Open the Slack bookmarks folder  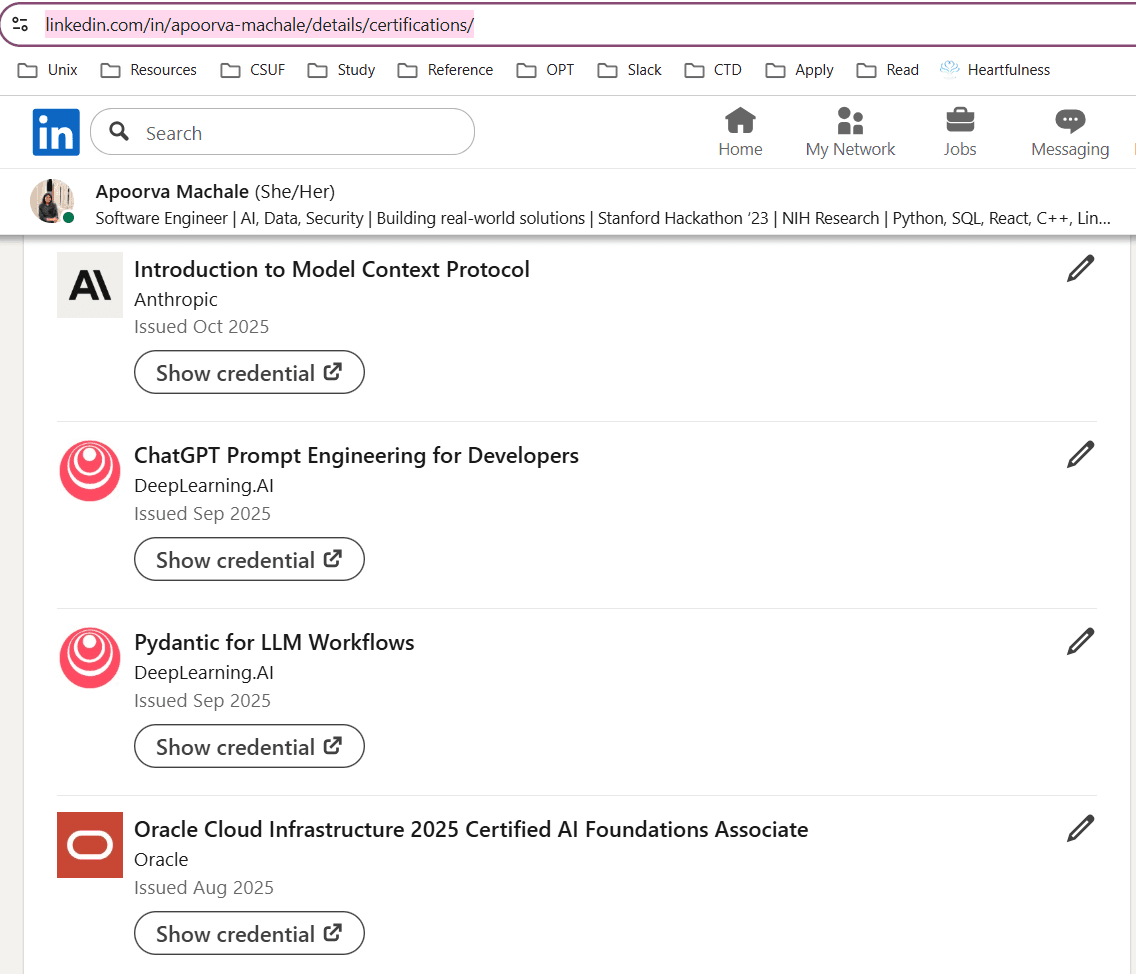pos(630,70)
